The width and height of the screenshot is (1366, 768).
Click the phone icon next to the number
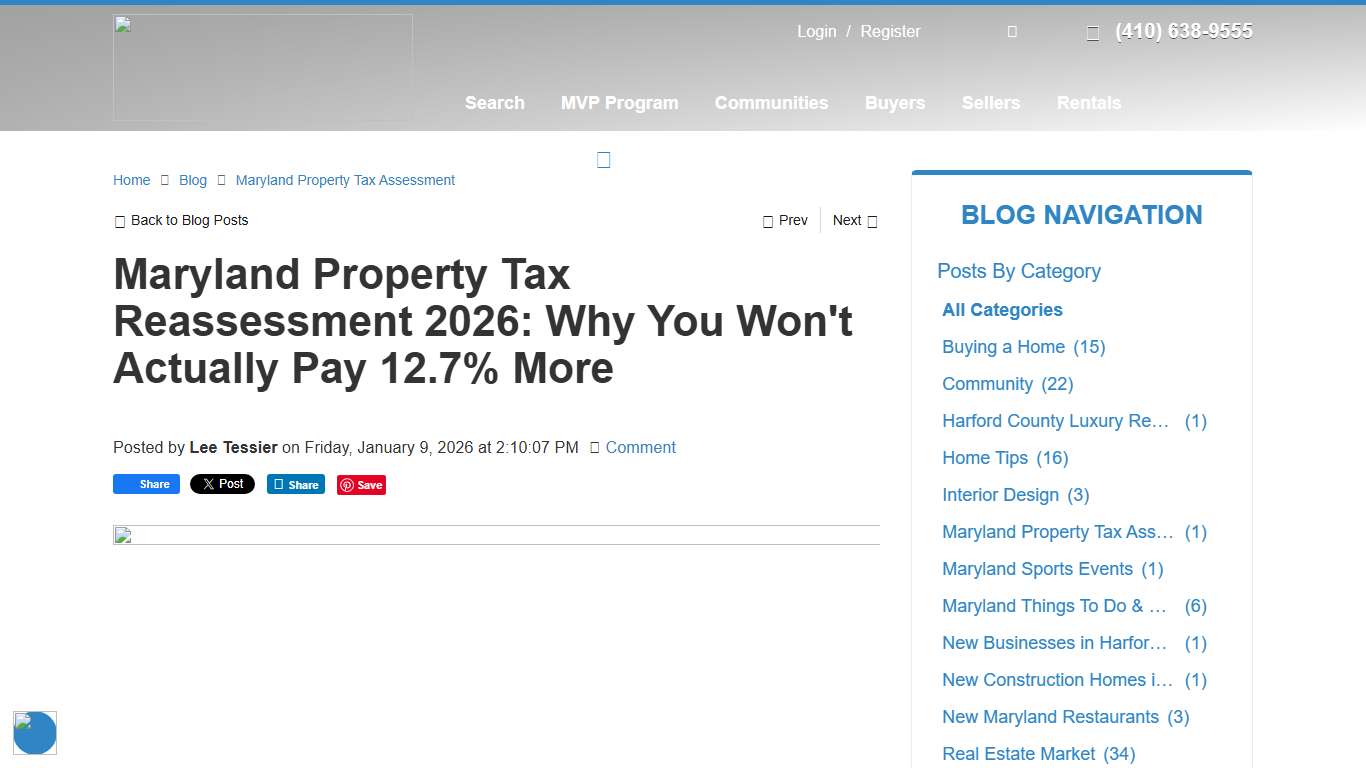pyautogui.click(x=1092, y=32)
